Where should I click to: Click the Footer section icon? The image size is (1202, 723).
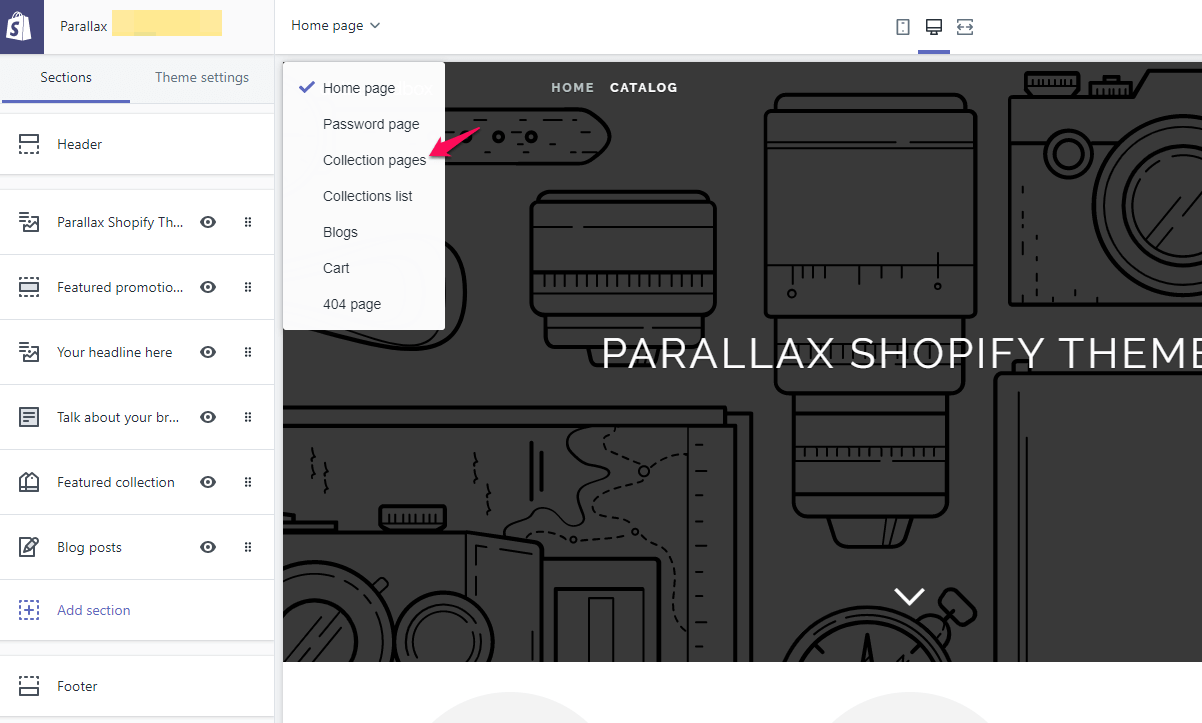[x=29, y=686]
